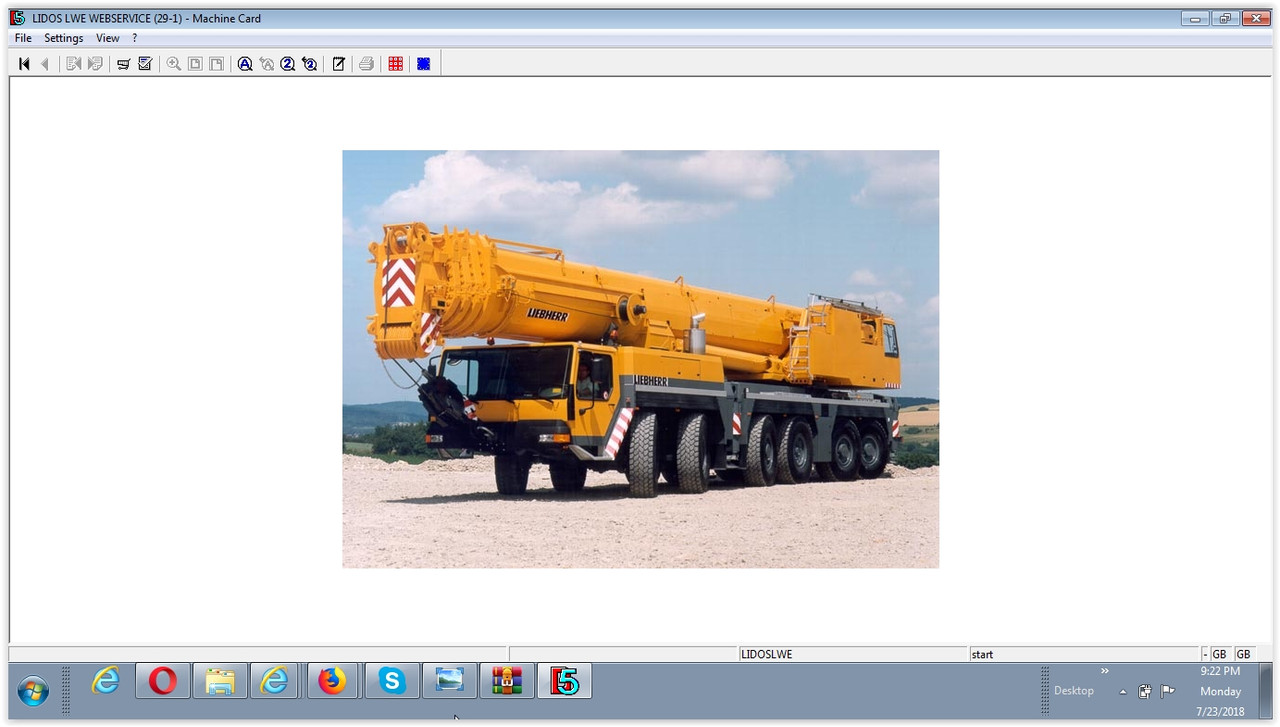The height and width of the screenshot is (727, 1280).
Task: Click the Liebherr crane image
Action: click(640, 359)
